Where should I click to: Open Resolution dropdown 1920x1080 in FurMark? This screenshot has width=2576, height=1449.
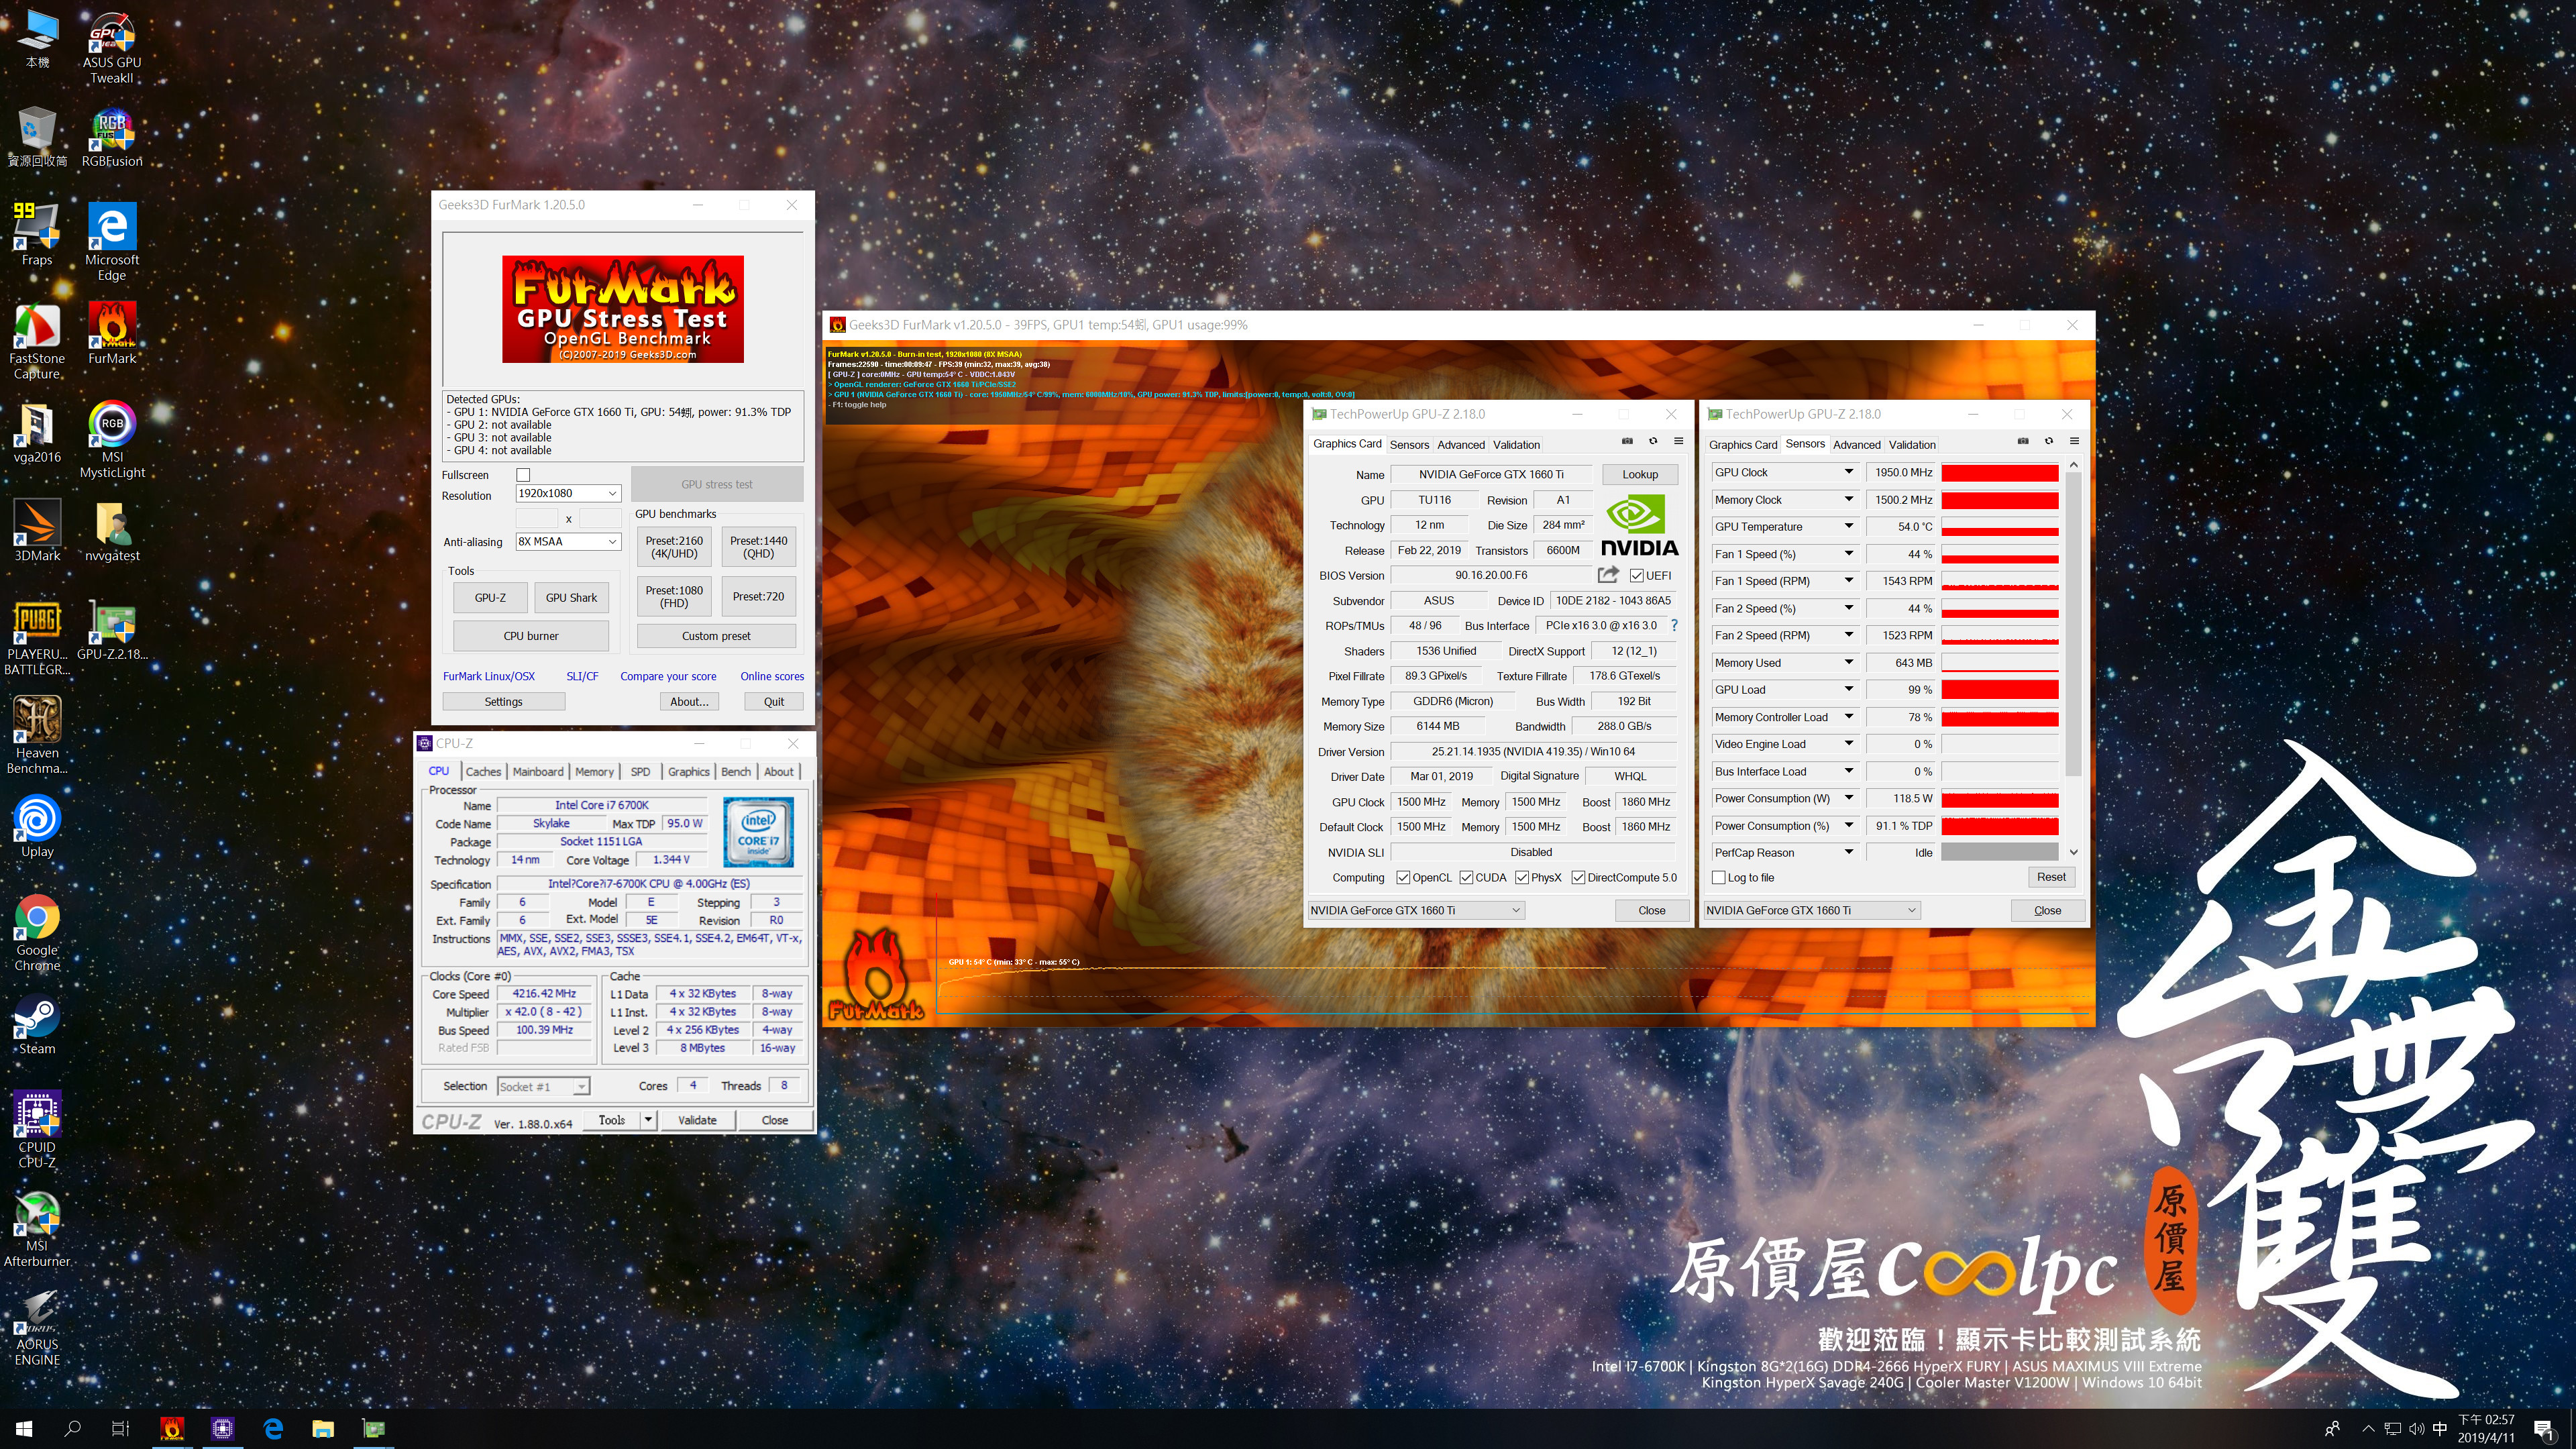point(568,493)
